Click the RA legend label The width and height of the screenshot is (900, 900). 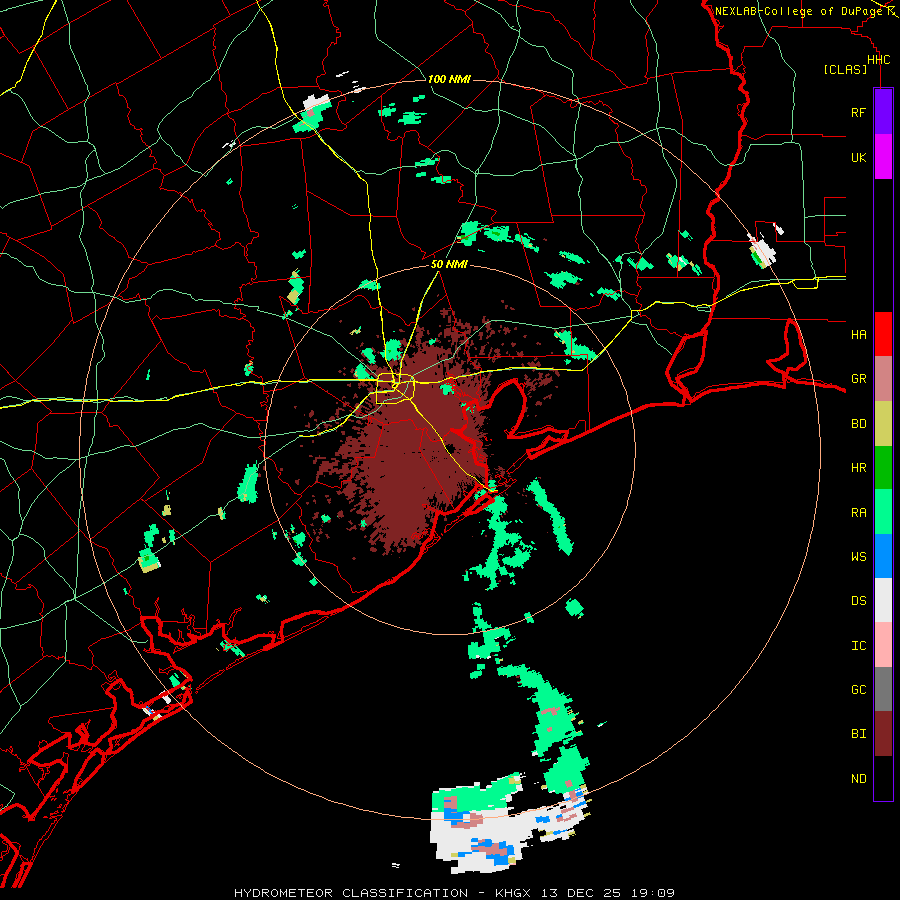point(858,513)
